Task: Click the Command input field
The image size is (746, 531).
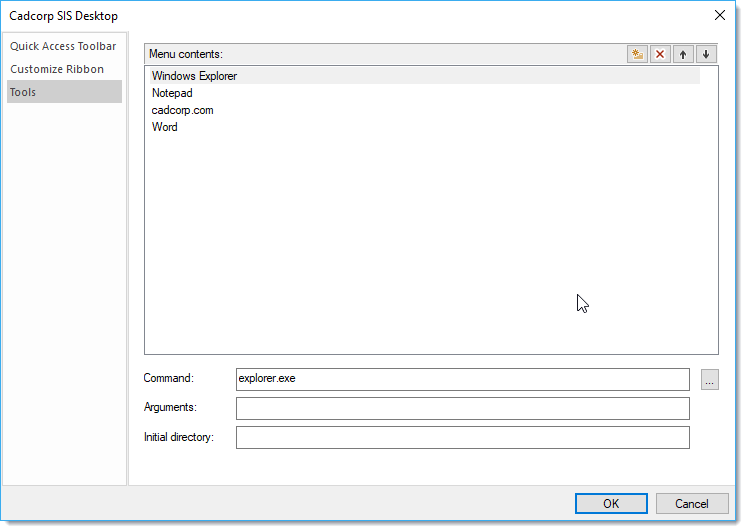Action: (x=462, y=379)
